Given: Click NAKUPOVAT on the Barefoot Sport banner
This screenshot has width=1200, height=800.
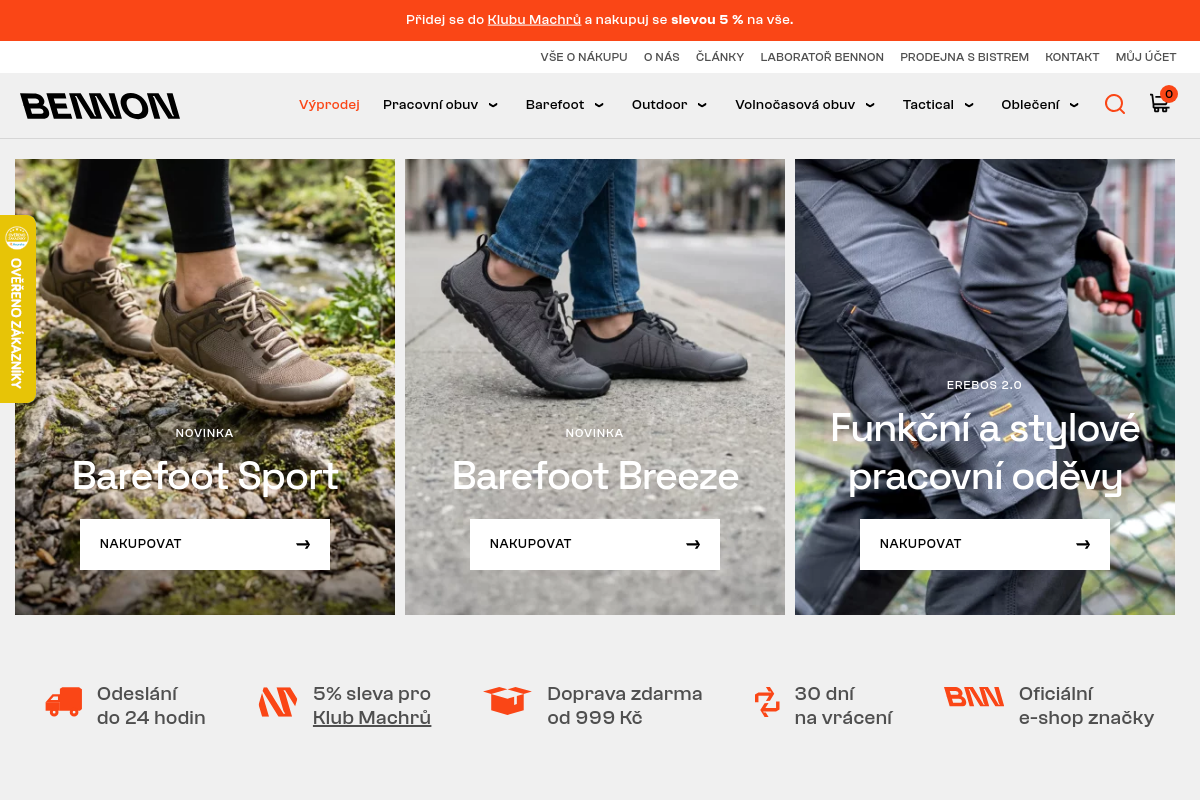Looking at the screenshot, I should [x=204, y=544].
